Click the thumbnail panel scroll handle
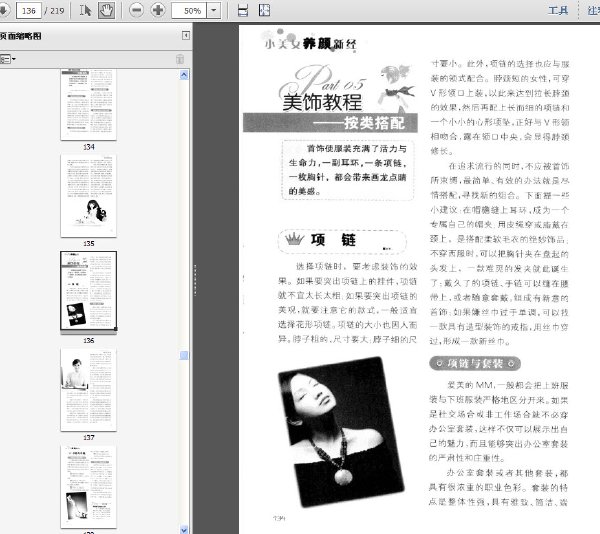The image size is (600, 534). [x=184, y=355]
